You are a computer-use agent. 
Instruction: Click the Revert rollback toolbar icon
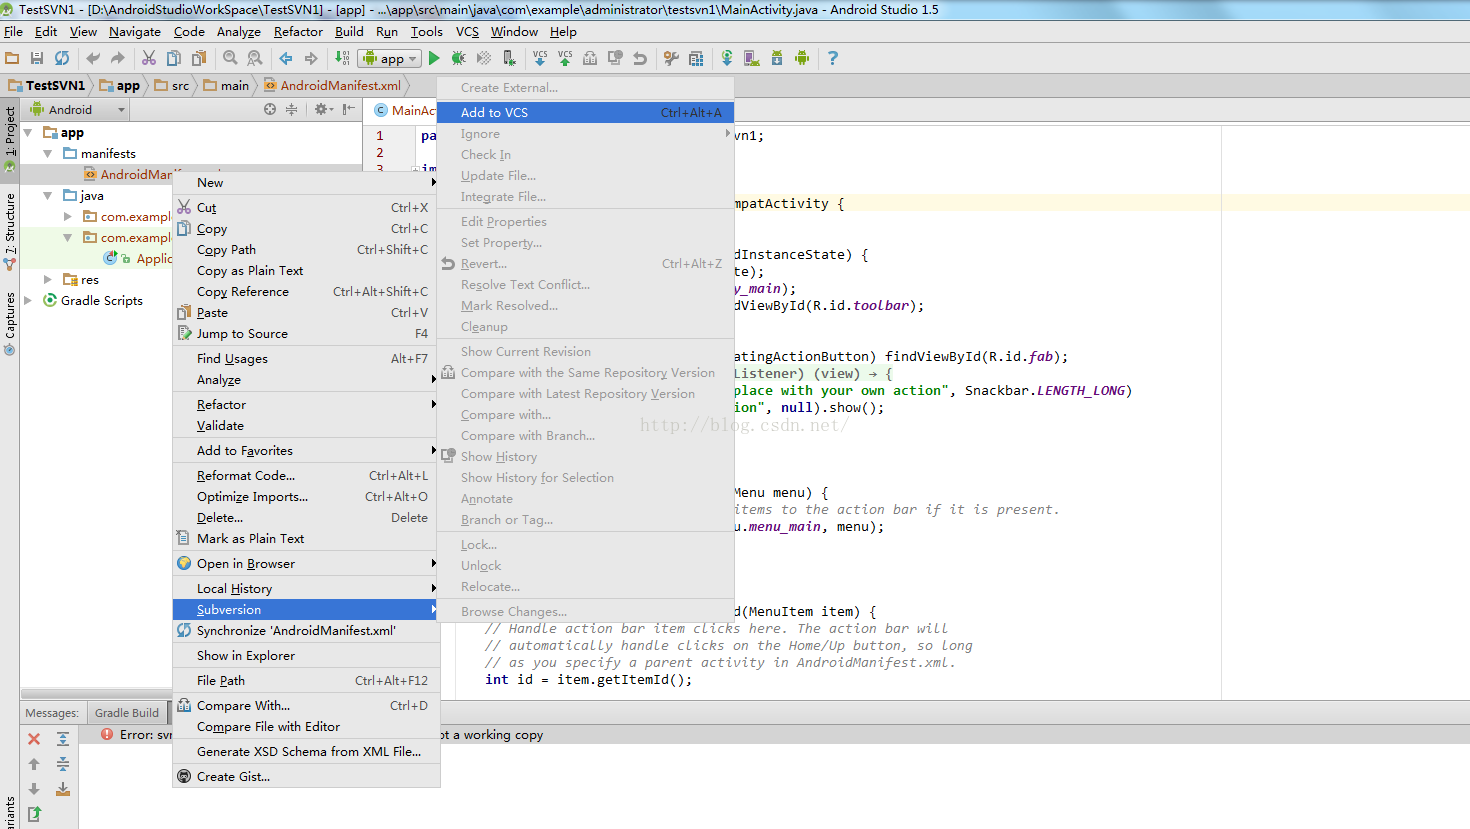(640, 58)
